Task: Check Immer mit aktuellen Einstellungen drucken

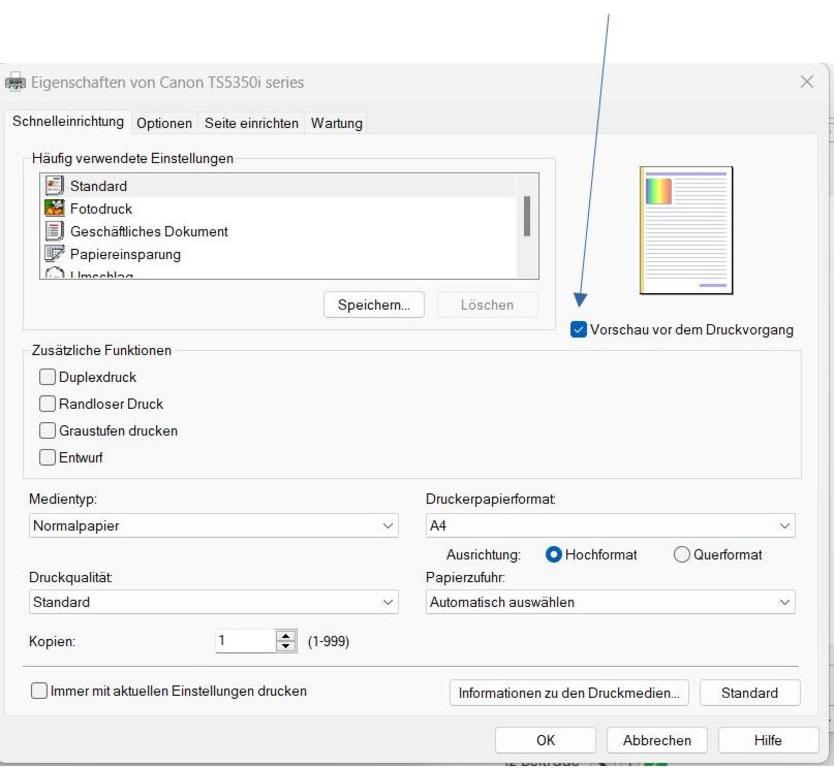Action: click(x=39, y=691)
